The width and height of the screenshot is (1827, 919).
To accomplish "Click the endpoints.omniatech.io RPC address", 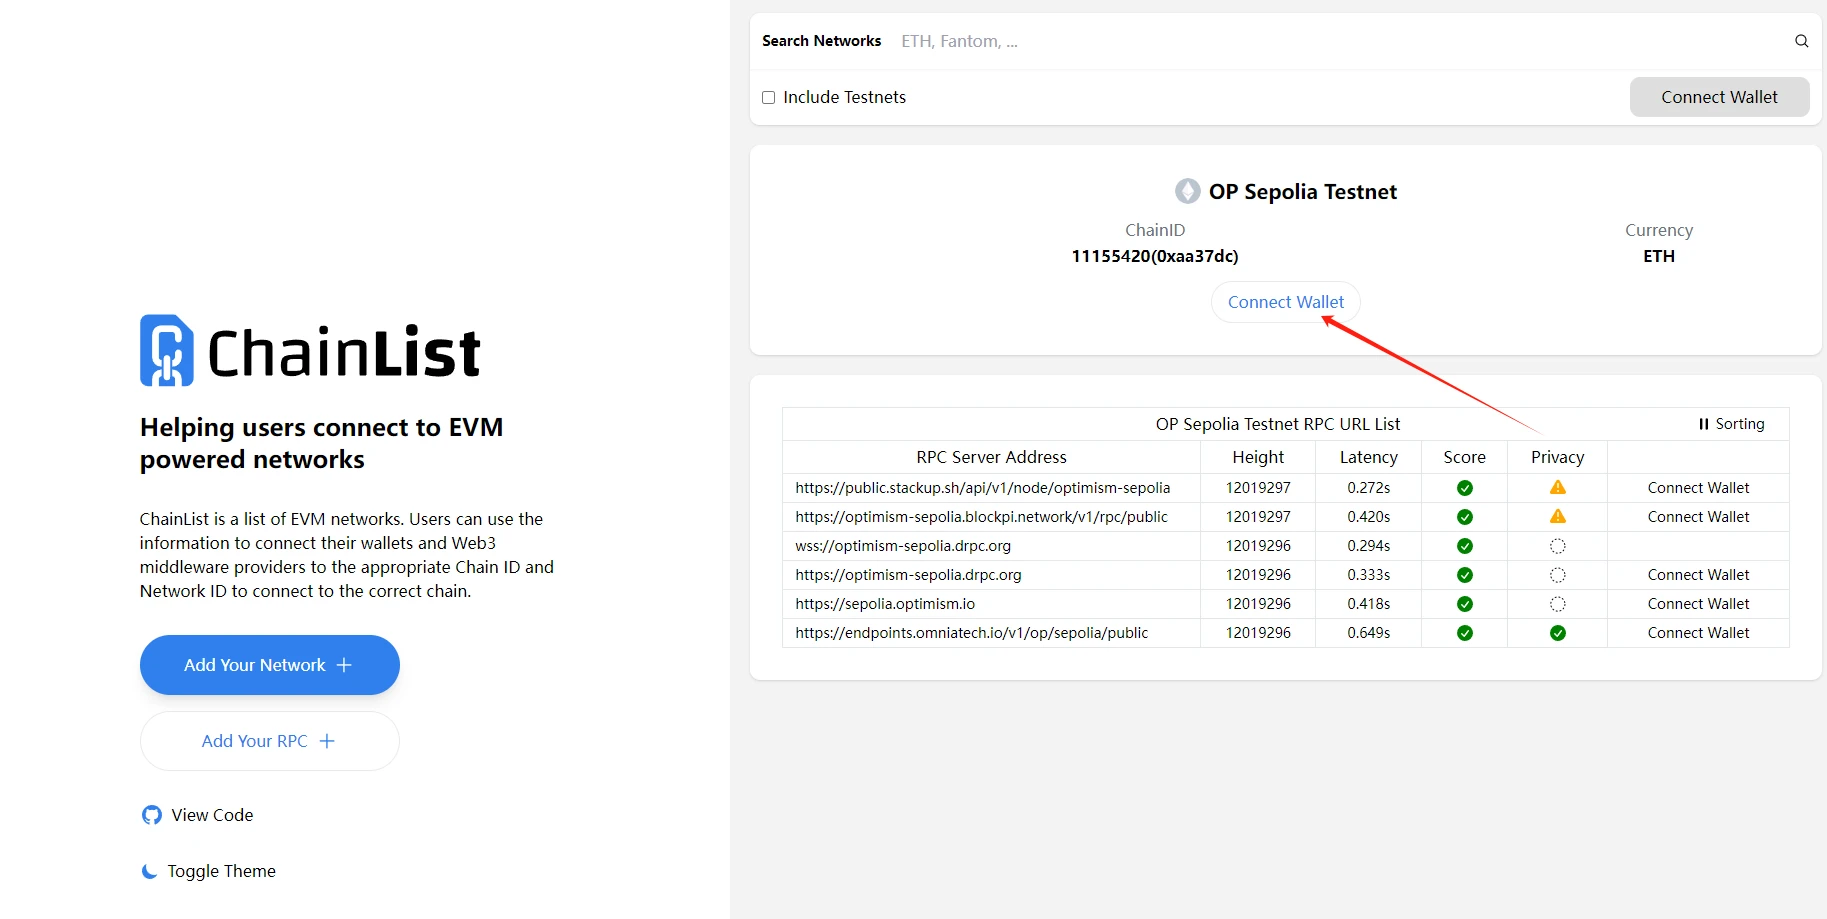I will 971,633.
